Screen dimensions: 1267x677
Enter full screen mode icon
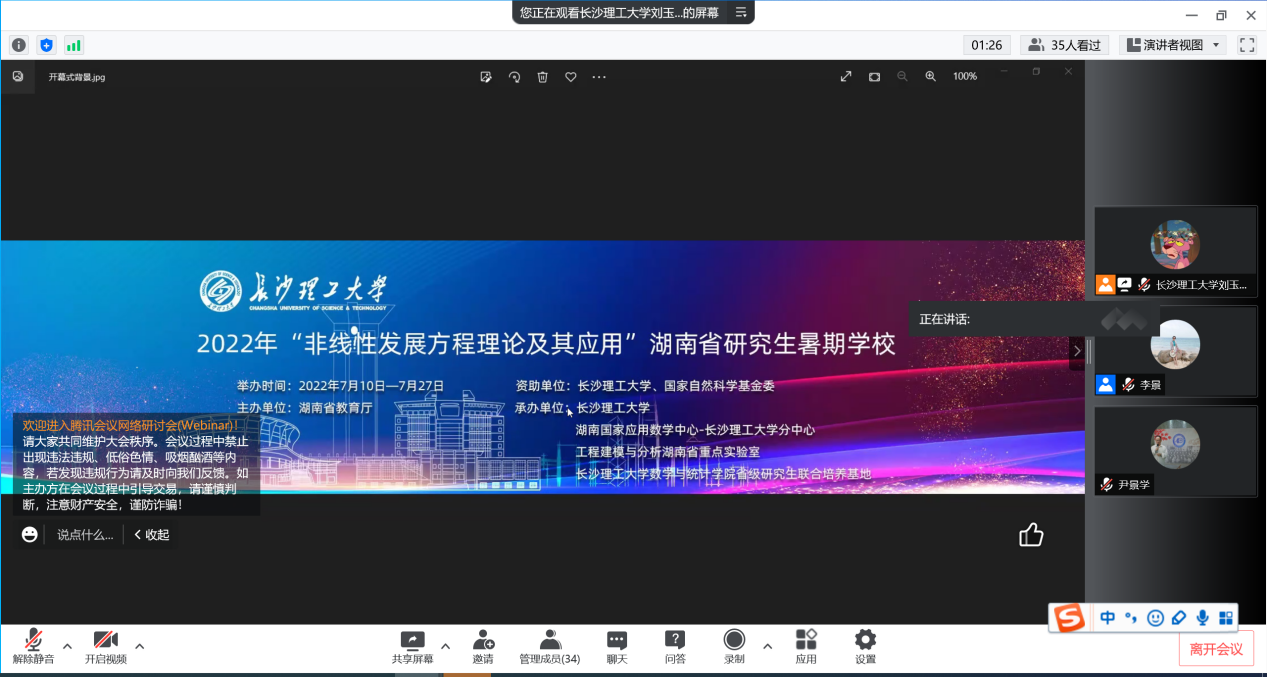click(x=1246, y=45)
